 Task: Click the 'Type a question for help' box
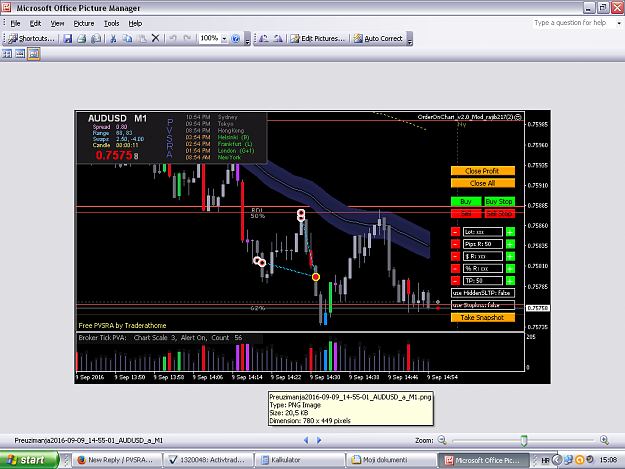pyautogui.click(x=573, y=23)
